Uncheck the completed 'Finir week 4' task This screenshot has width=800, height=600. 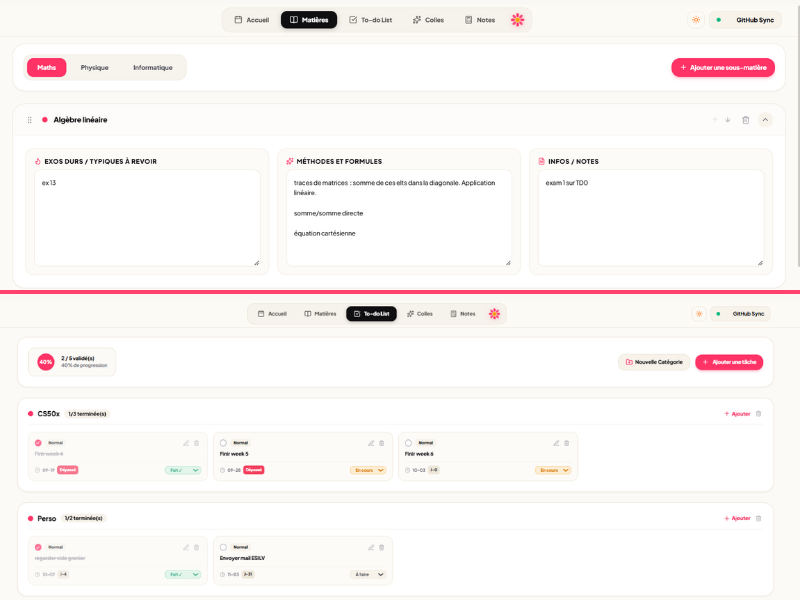tap(38, 443)
